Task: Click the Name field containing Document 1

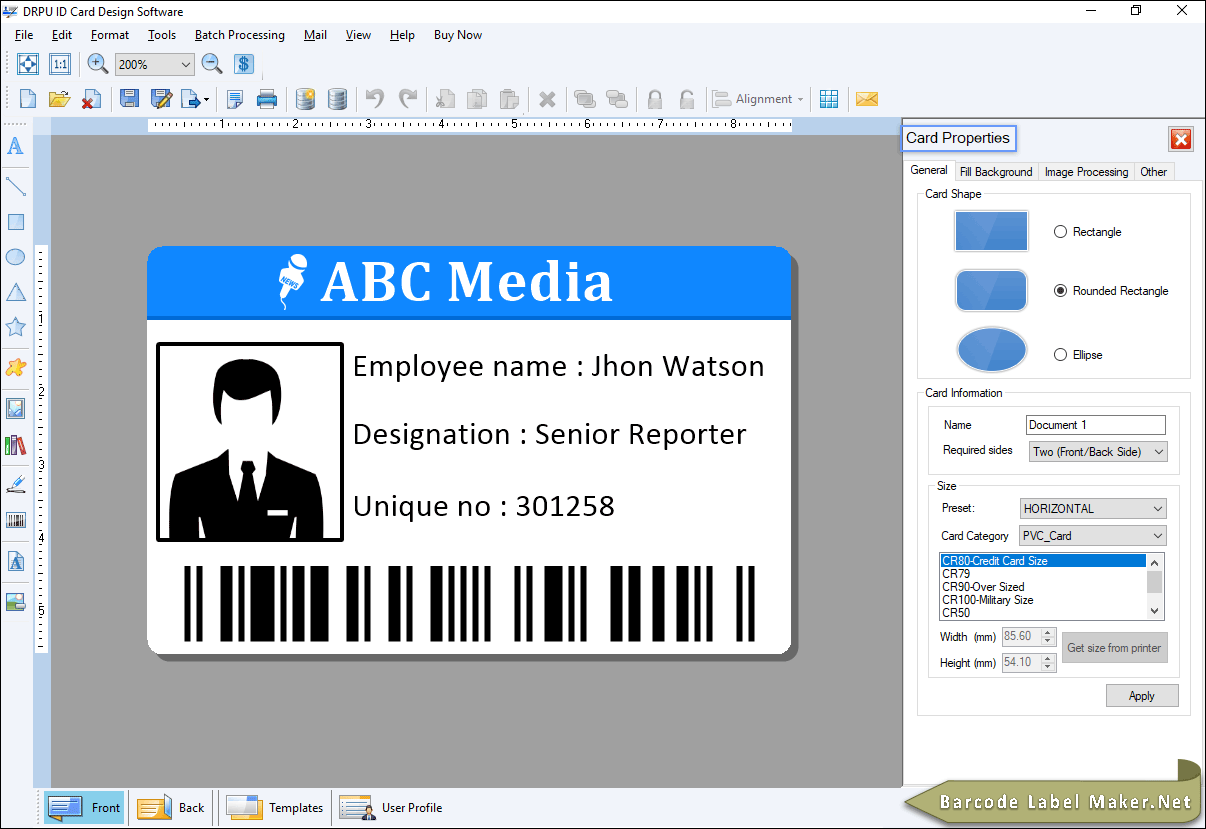Action: (1096, 425)
